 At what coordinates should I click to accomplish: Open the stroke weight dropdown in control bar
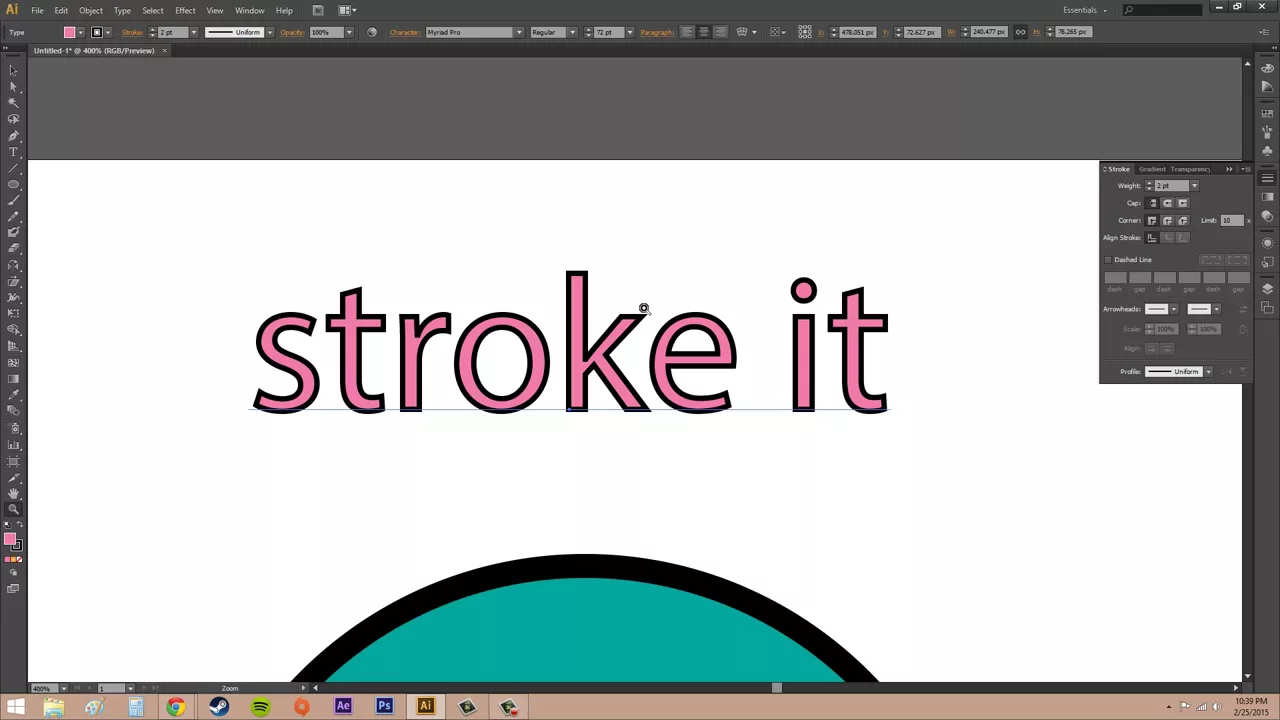[195, 32]
